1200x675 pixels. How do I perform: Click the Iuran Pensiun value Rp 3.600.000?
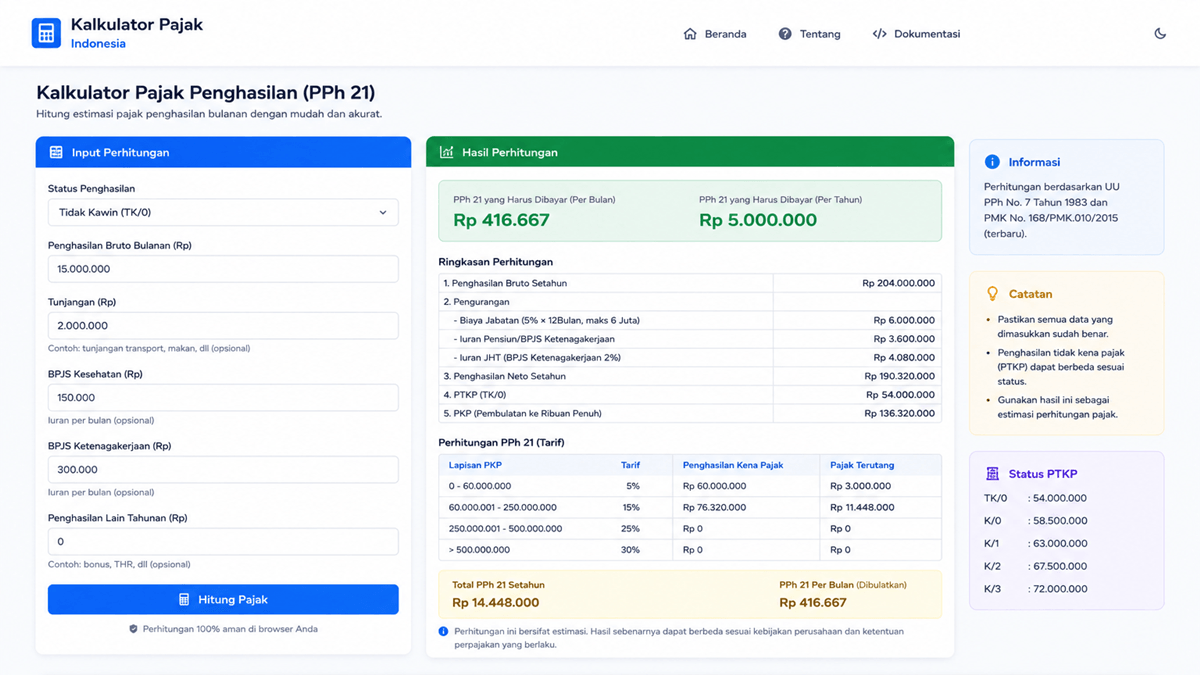[x=904, y=339]
